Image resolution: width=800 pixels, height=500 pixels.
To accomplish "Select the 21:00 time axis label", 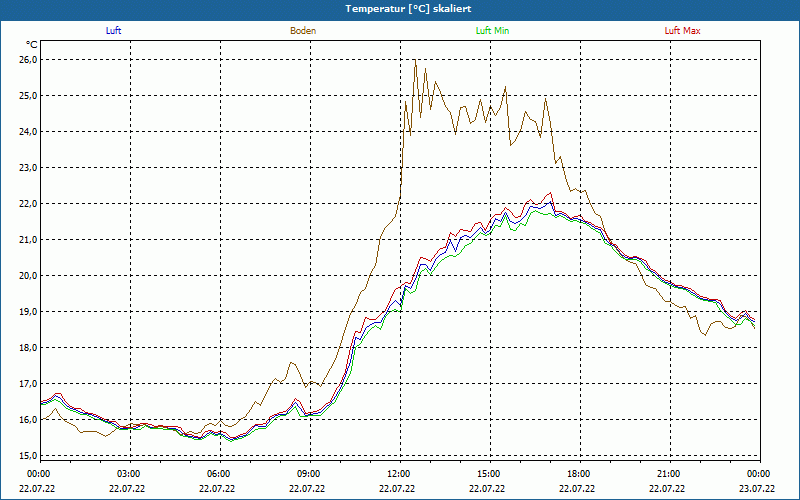I will tap(669, 474).
